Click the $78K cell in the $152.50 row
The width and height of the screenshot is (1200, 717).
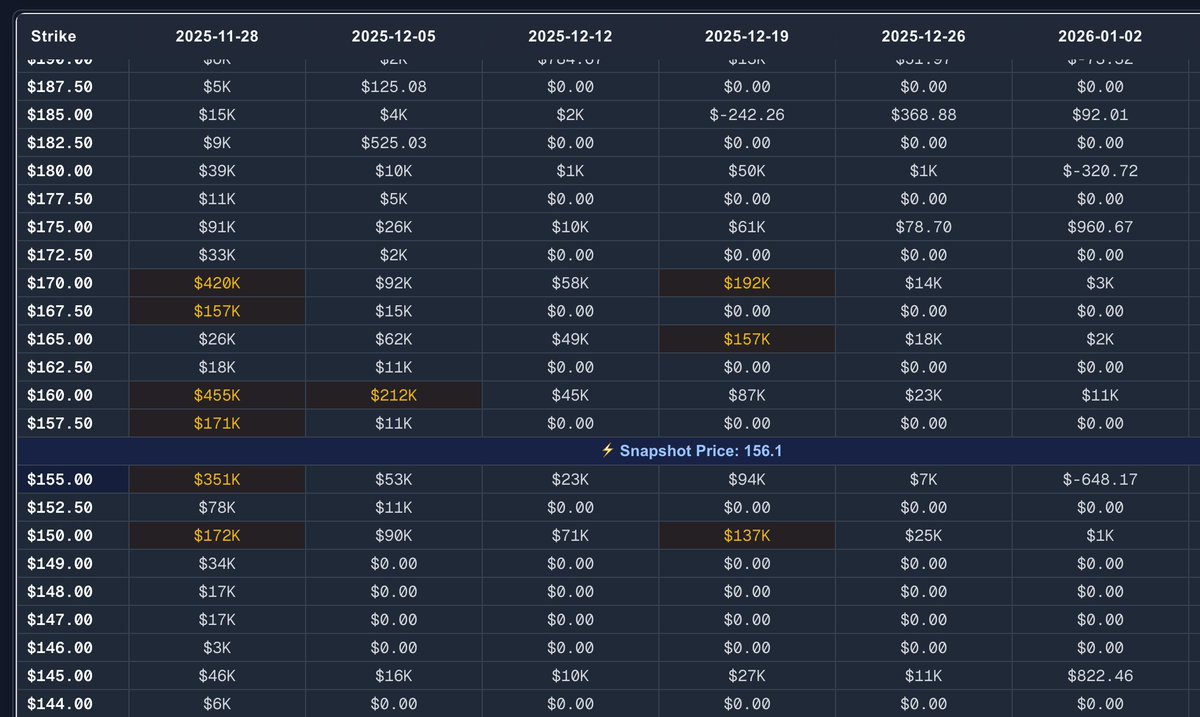(217, 507)
